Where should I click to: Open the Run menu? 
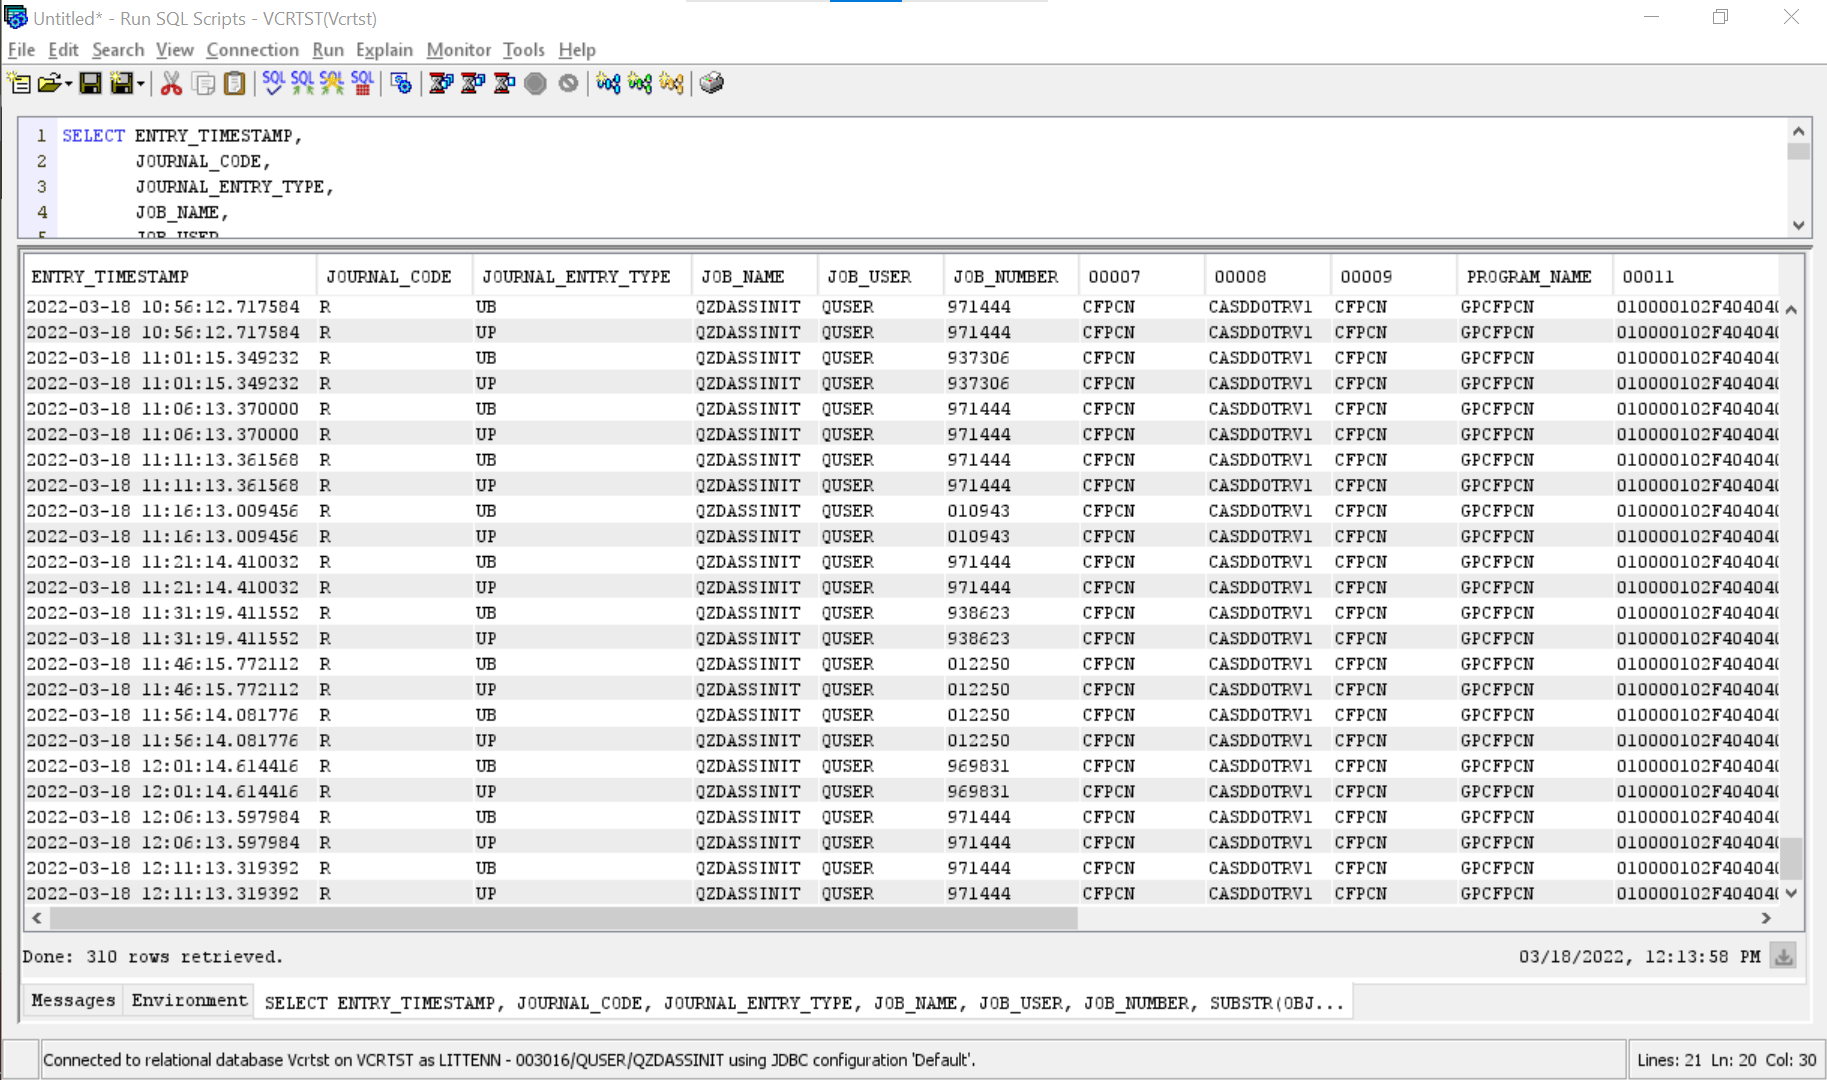pos(328,49)
